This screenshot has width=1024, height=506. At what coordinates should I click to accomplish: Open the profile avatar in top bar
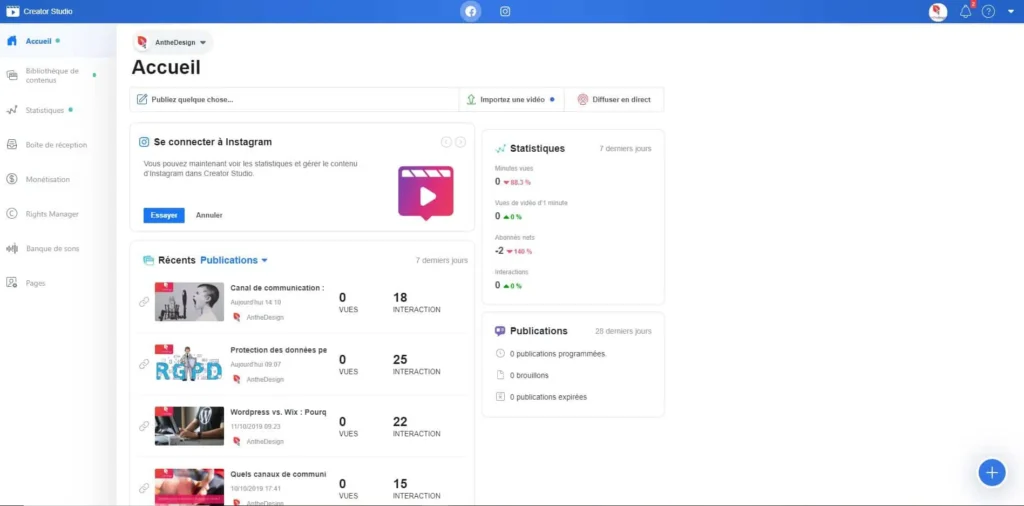pyautogui.click(x=938, y=12)
